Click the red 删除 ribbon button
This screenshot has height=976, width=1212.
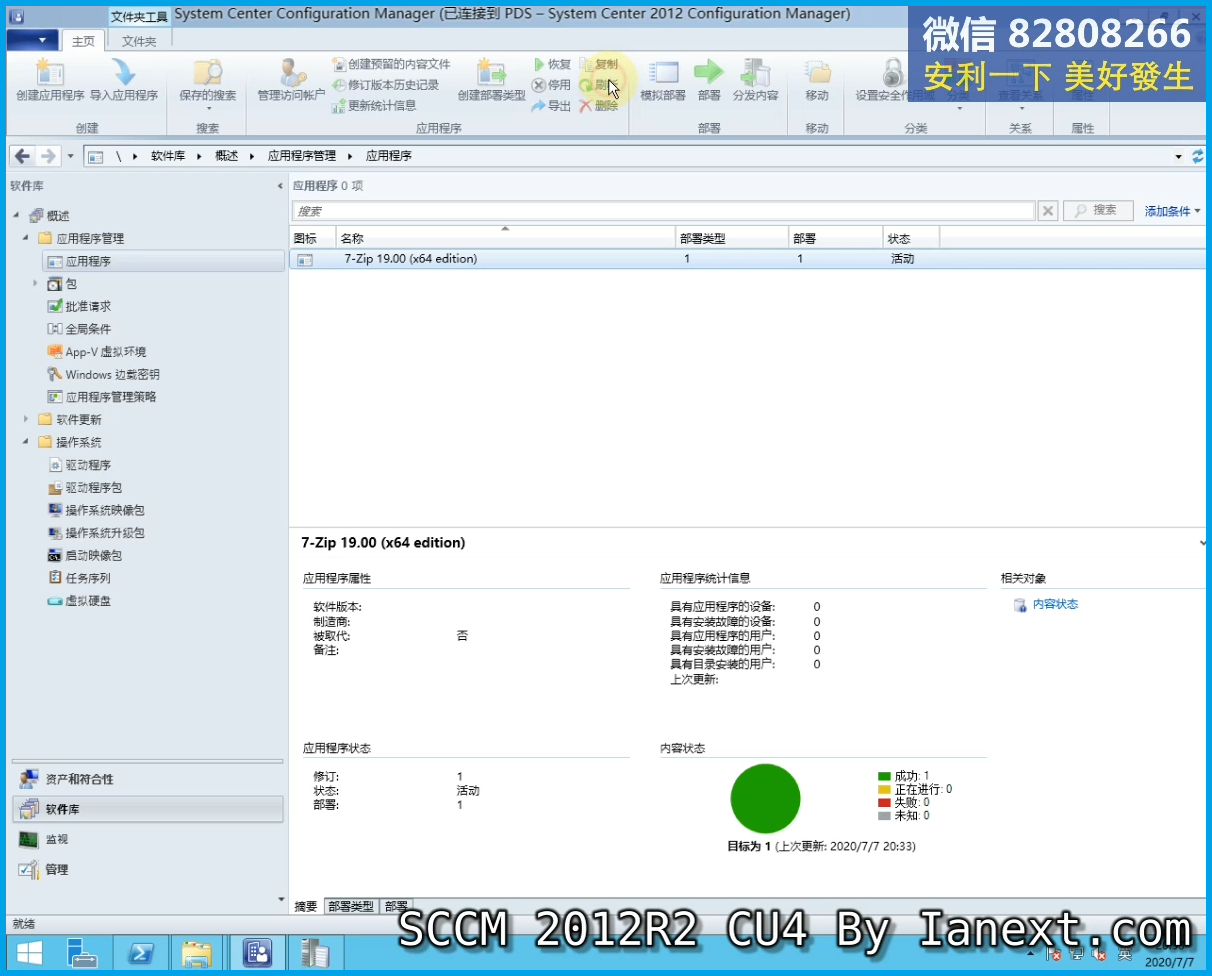point(598,105)
